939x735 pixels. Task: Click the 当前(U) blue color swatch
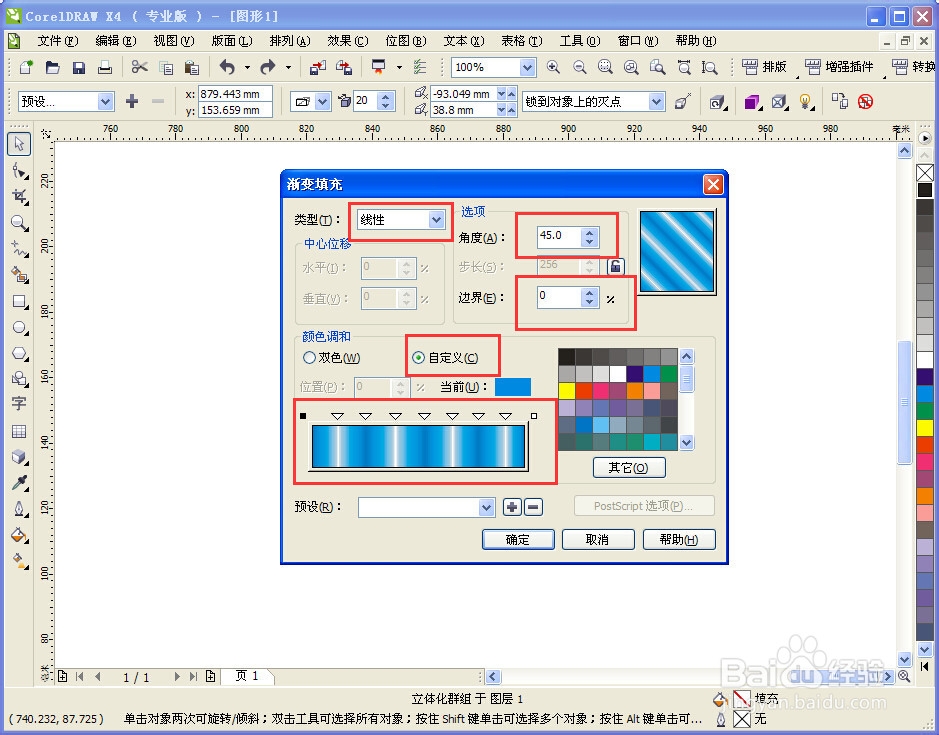point(513,386)
